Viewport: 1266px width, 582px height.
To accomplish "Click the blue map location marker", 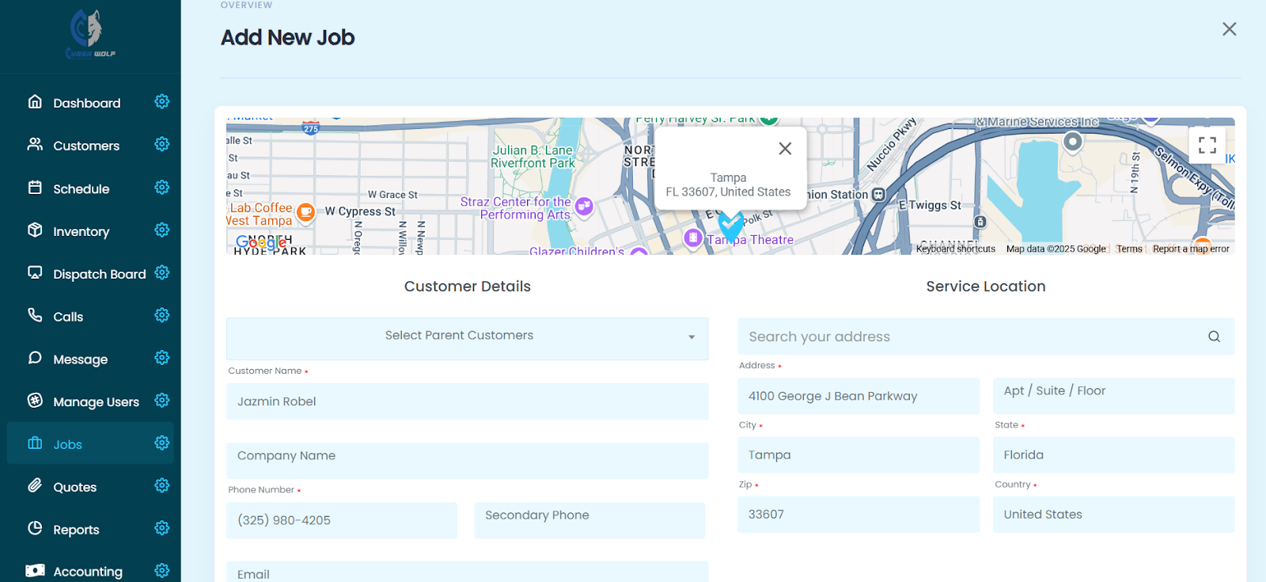I will [731, 226].
